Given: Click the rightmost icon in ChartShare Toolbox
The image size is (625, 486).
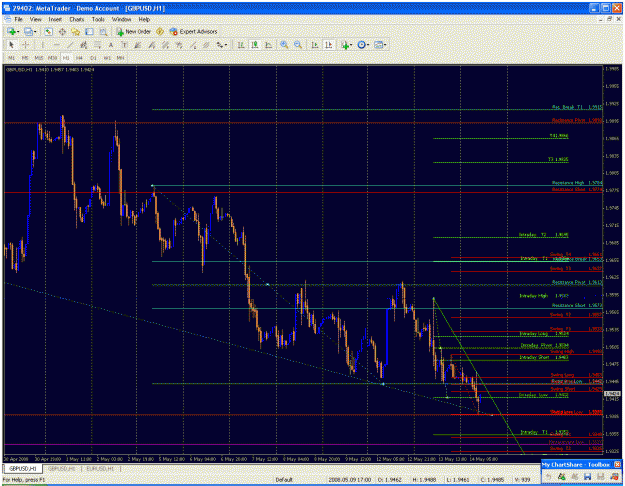Looking at the screenshot, I should point(615,476).
